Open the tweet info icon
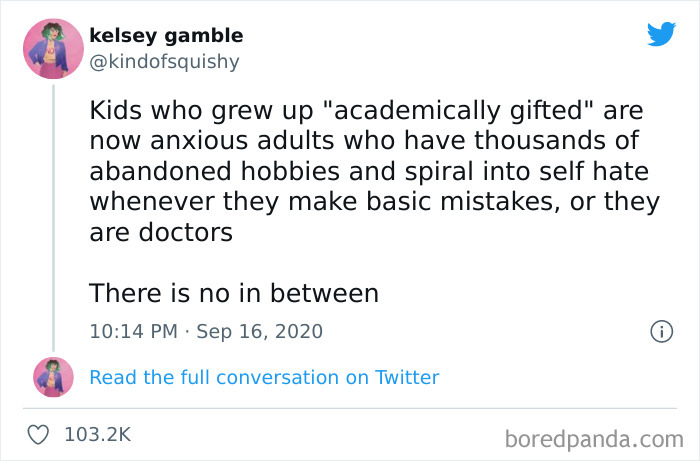The image size is (700, 461). click(x=660, y=330)
